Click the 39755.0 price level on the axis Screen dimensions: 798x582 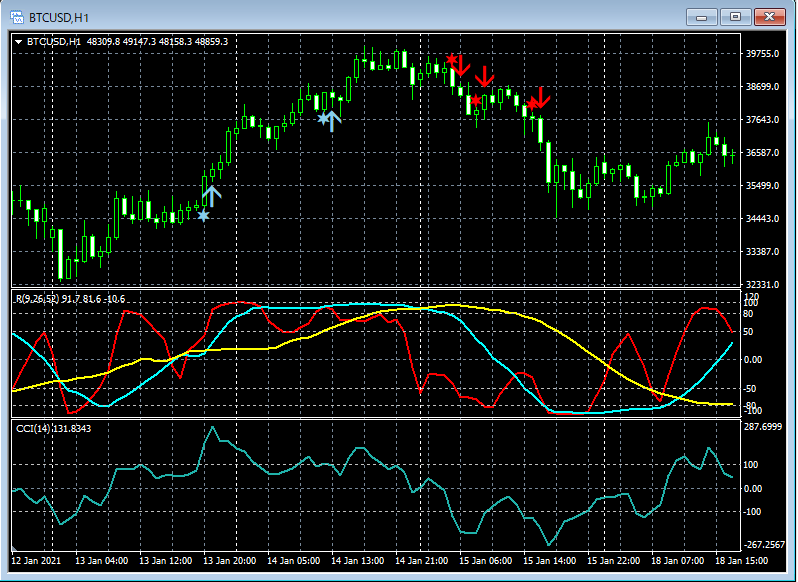click(762, 54)
